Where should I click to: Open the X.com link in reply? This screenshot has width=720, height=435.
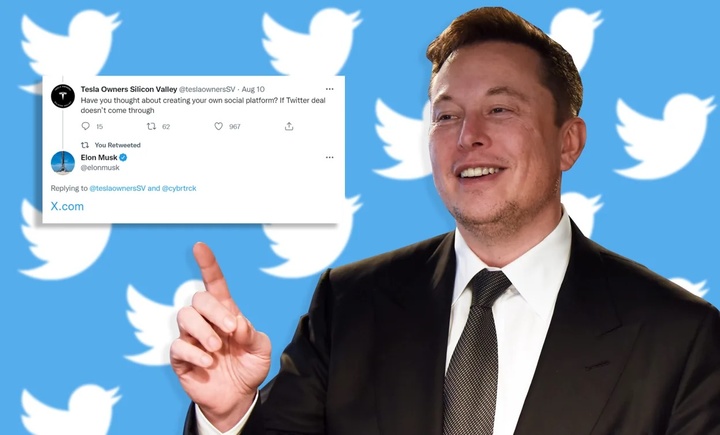point(67,206)
